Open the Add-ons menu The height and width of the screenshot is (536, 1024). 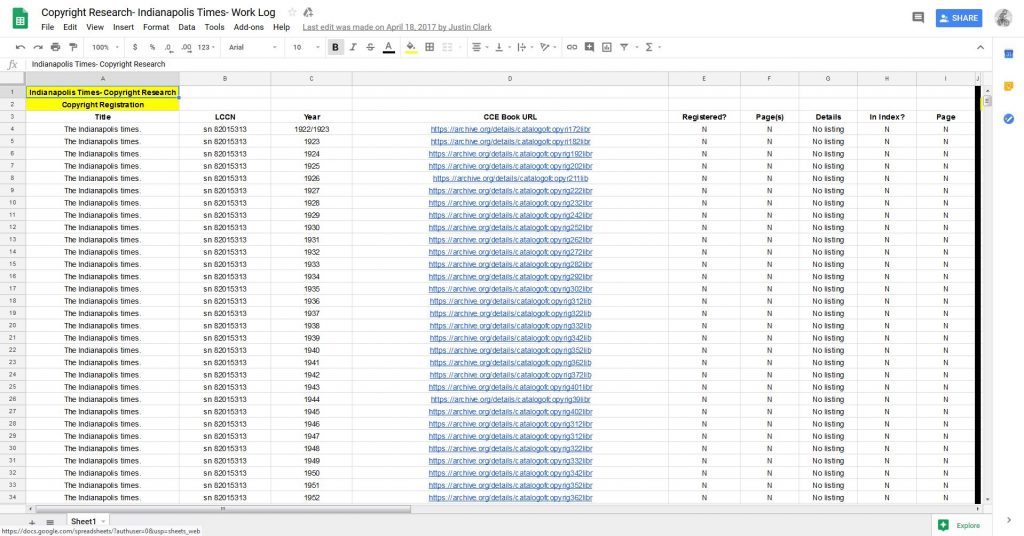pyautogui.click(x=249, y=27)
